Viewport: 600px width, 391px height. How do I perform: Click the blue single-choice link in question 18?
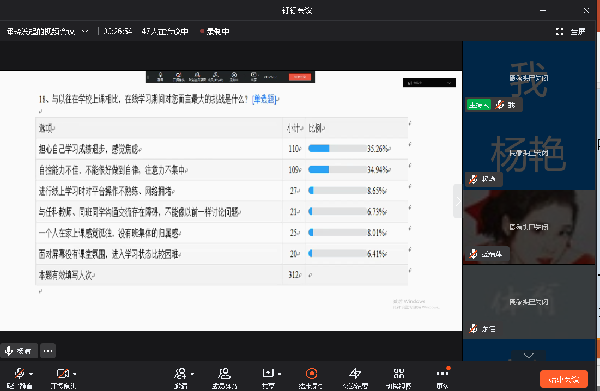point(264,99)
